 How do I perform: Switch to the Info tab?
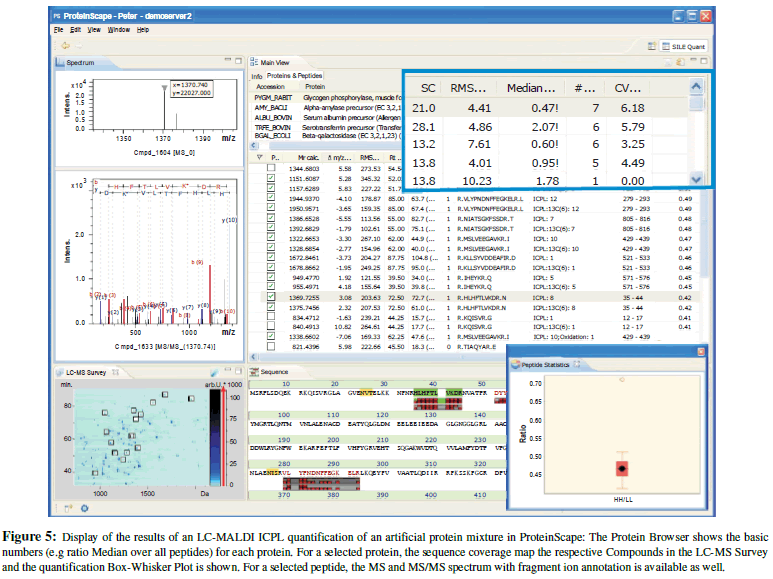point(256,75)
